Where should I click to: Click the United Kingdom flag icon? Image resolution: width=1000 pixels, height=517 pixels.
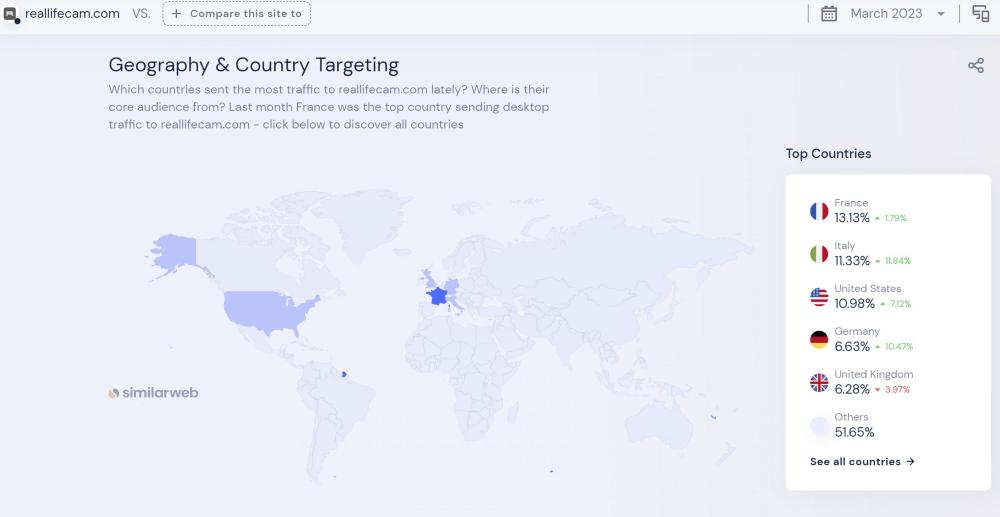click(x=819, y=383)
